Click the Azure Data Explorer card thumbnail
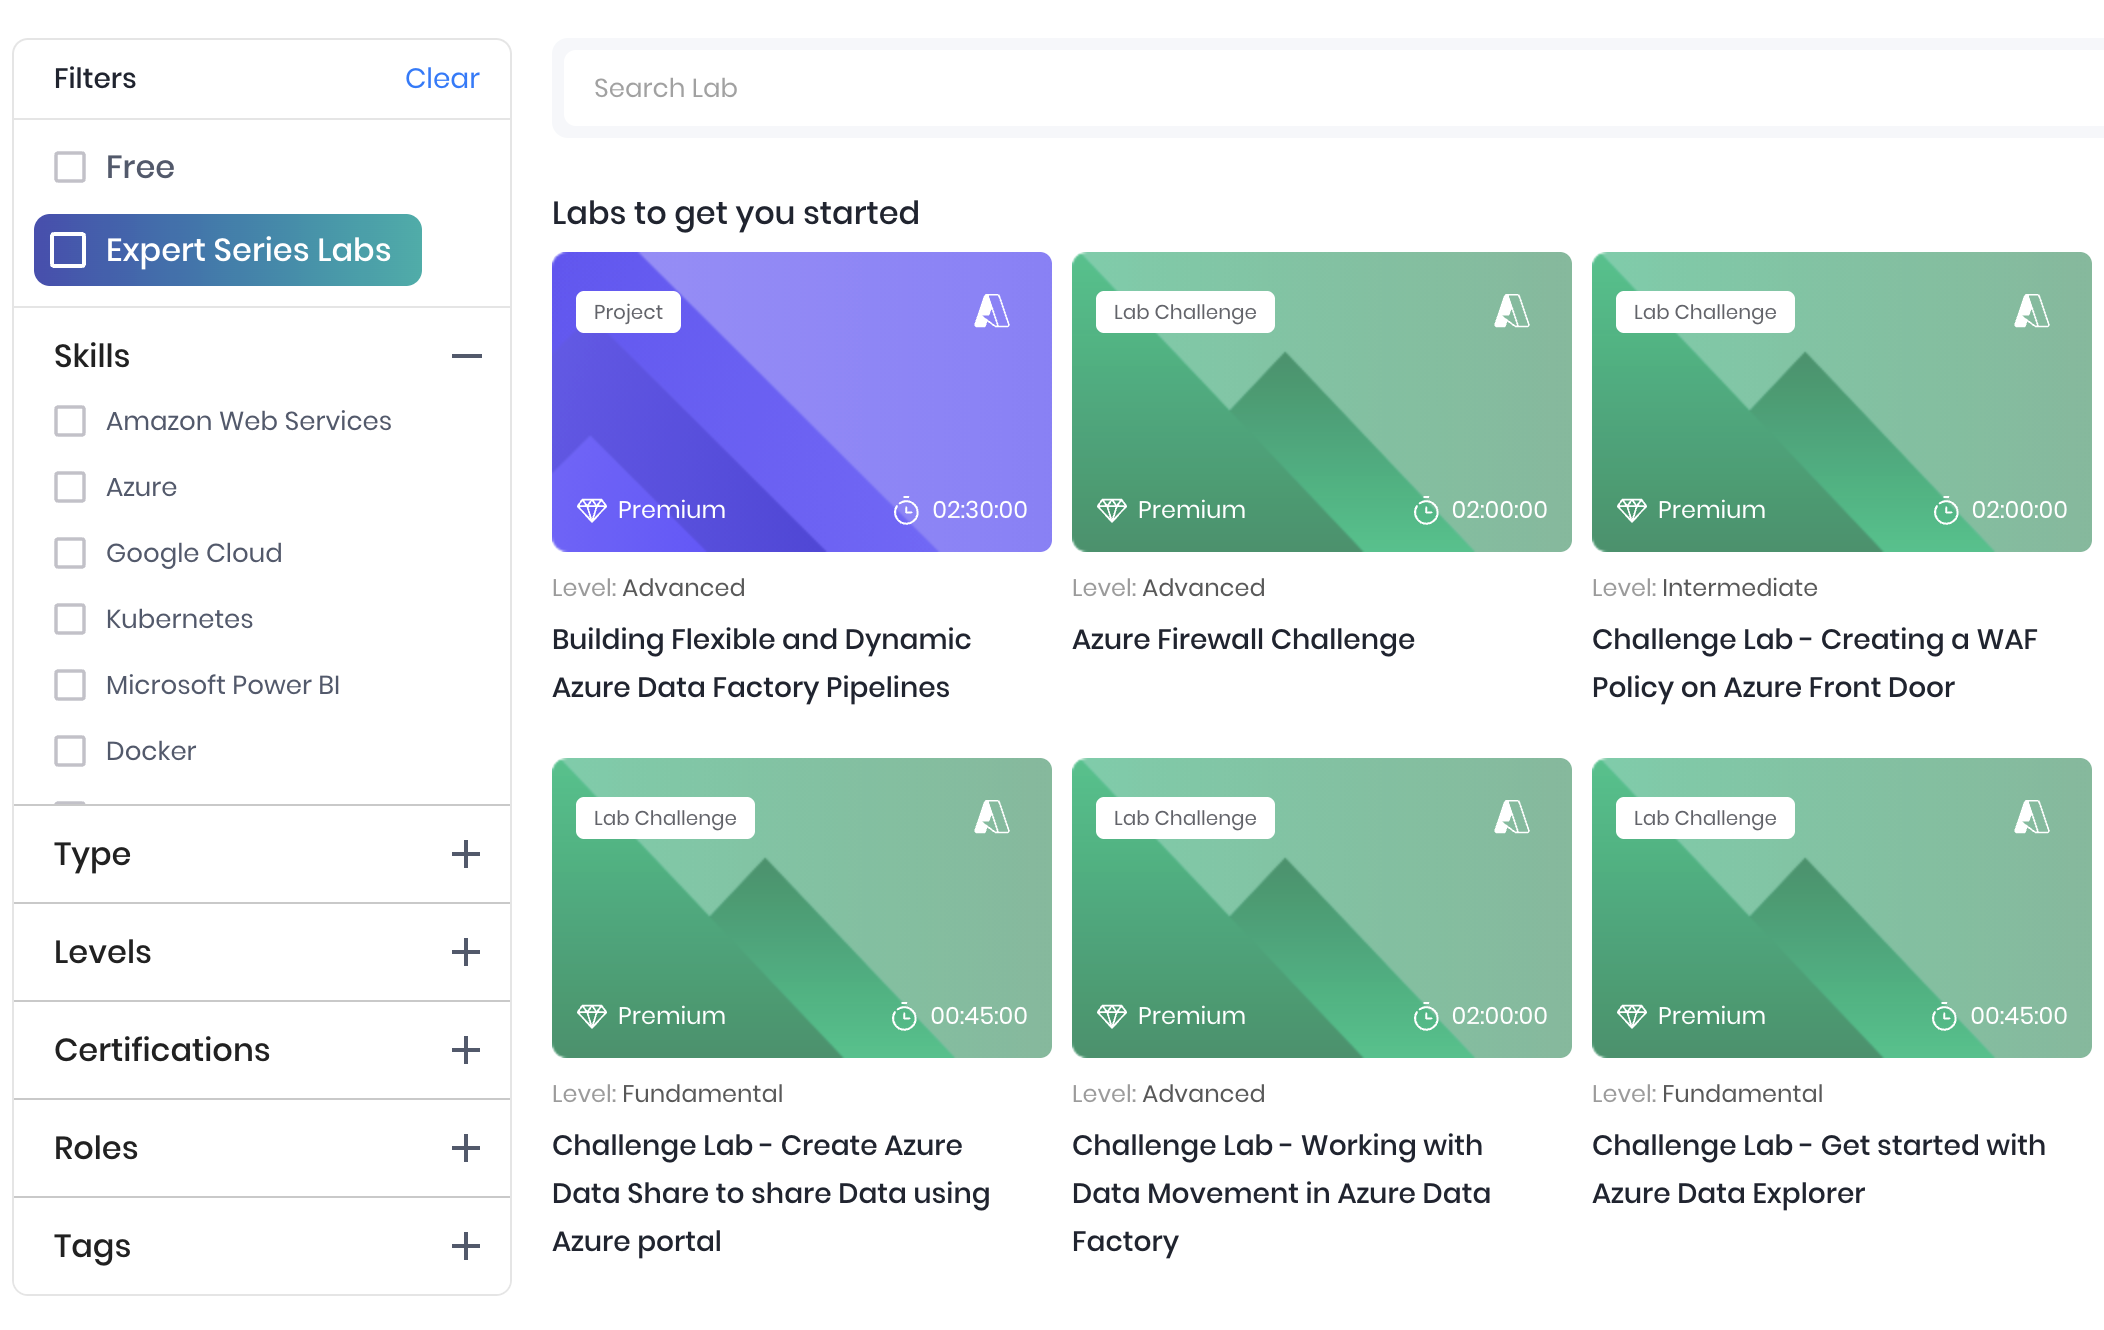The height and width of the screenshot is (1330, 2104). tap(1842, 908)
